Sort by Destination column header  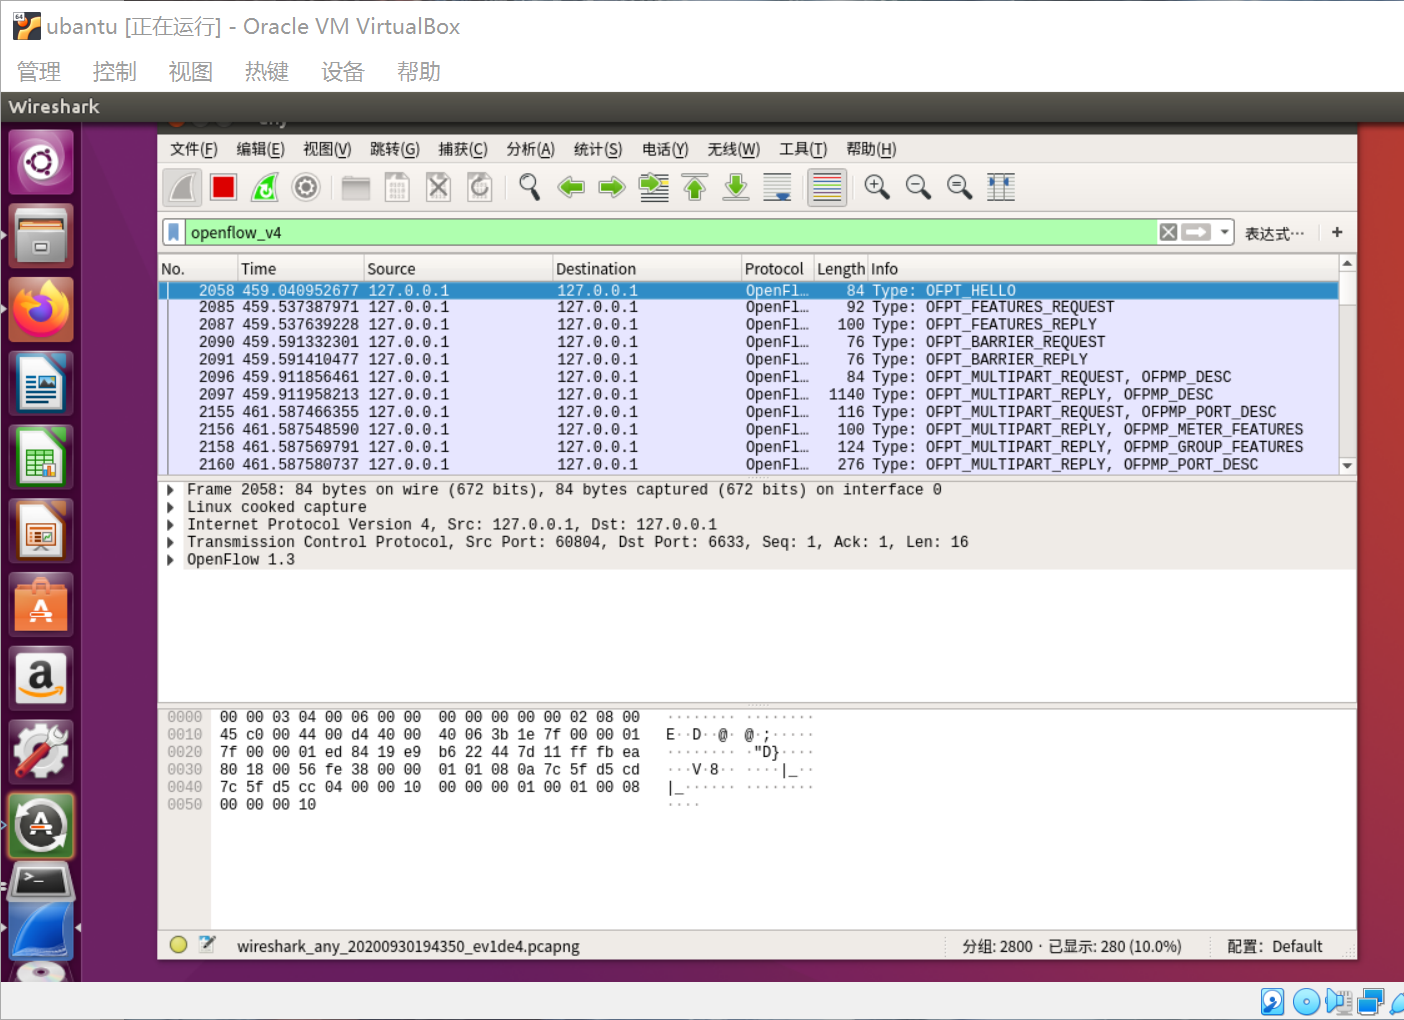pyautogui.click(x=647, y=269)
